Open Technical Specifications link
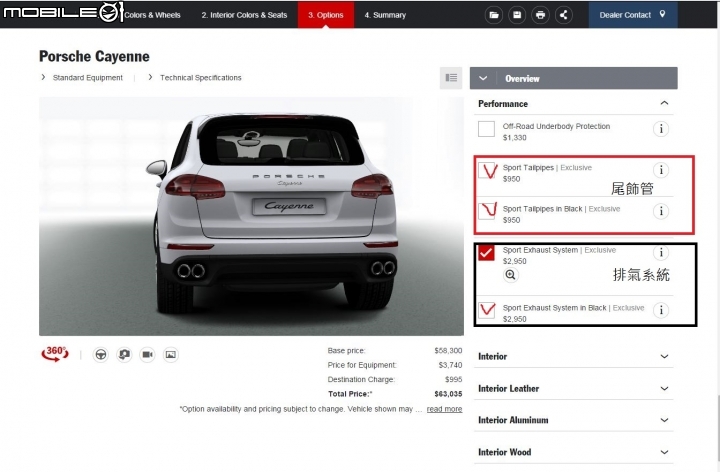The image size is (720, 472). (x=201, y=78)
